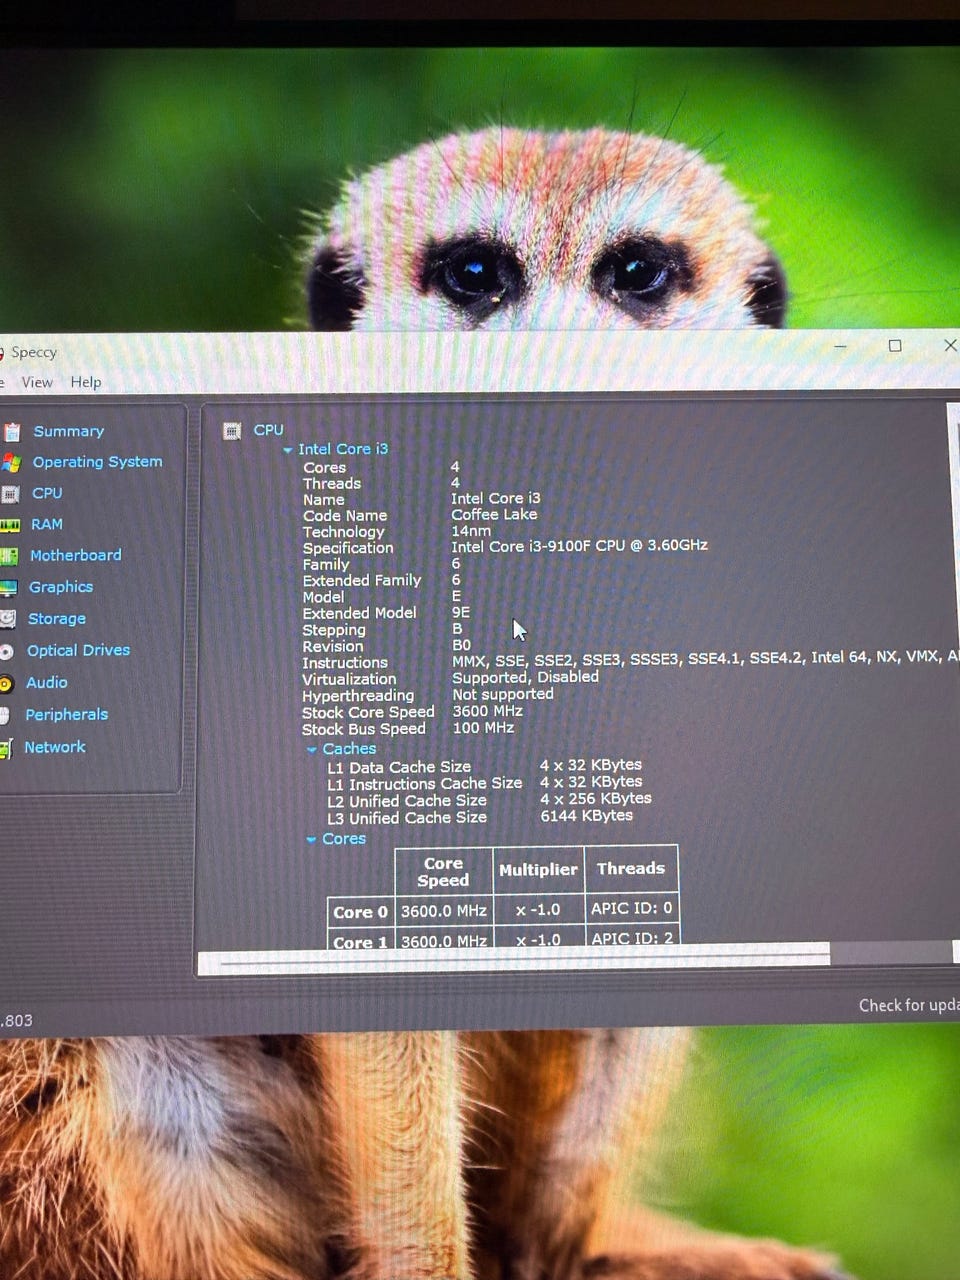Open the Storage section
Viewport: 960px width, 1280px height.
point(57,619)
